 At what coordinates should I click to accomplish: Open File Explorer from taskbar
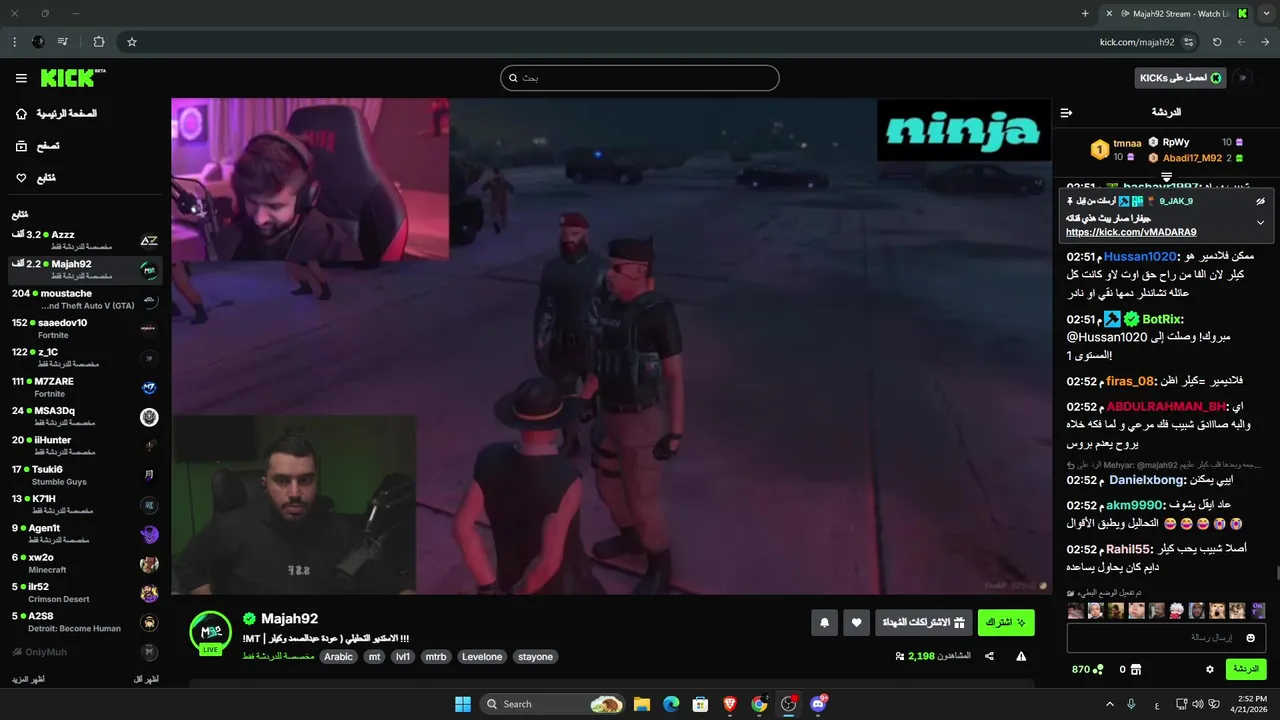(x=642, y=704)
